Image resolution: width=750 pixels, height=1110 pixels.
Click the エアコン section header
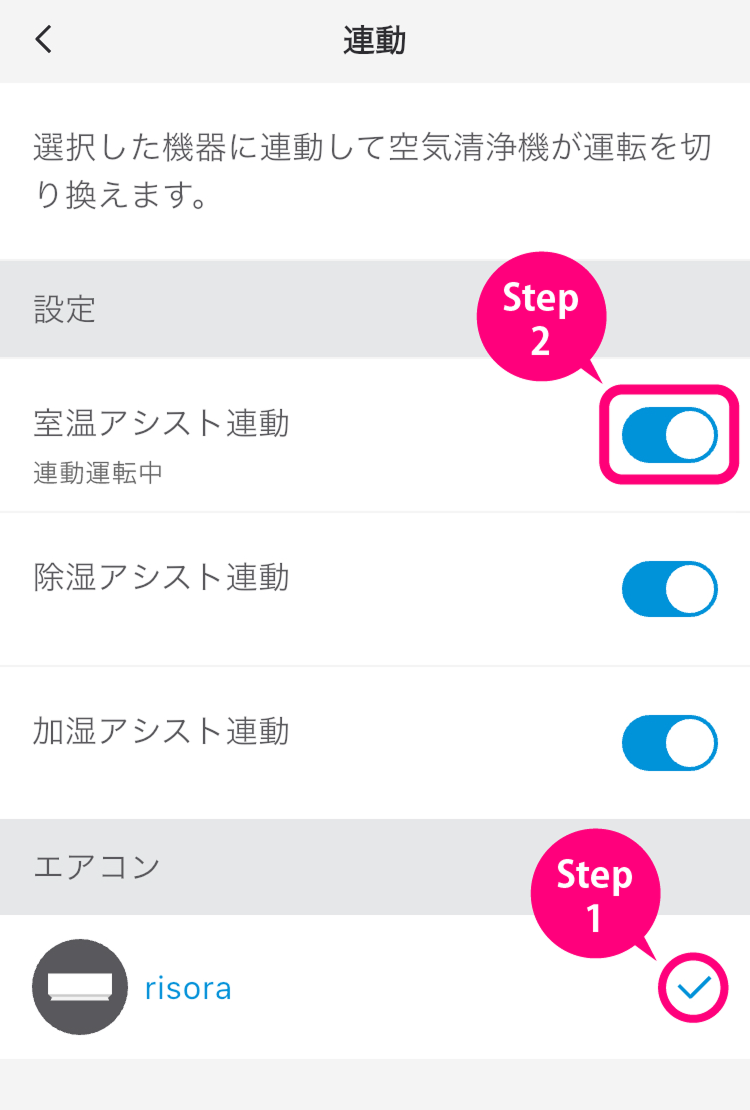pyautogui.click(x=96, y=866)
